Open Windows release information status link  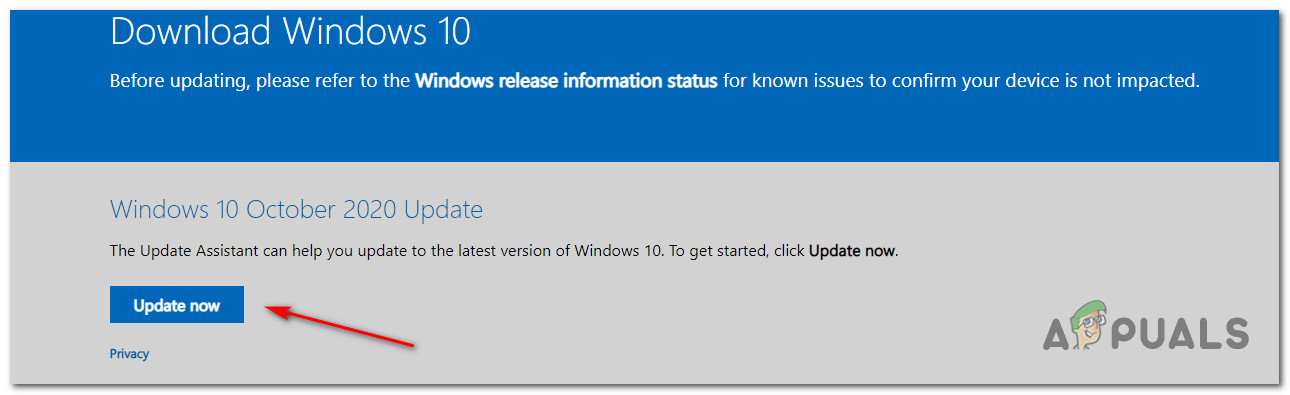coord(566,81)
